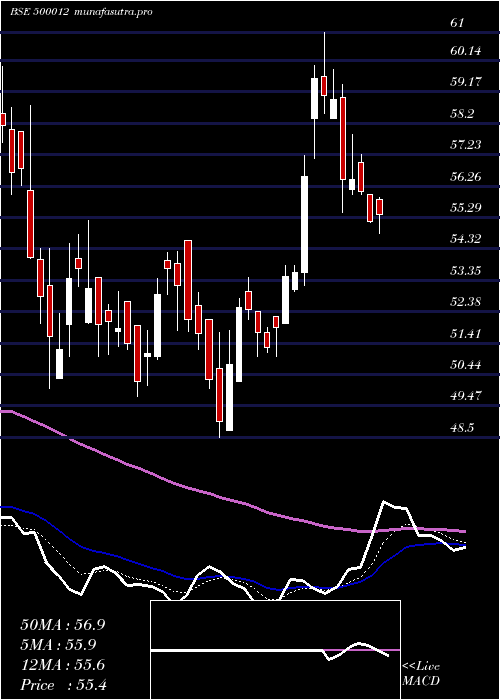The width and height of the screenshot is (500, 700).
Task: Click the 57.23 price axis label
Action: coord(466,145)
